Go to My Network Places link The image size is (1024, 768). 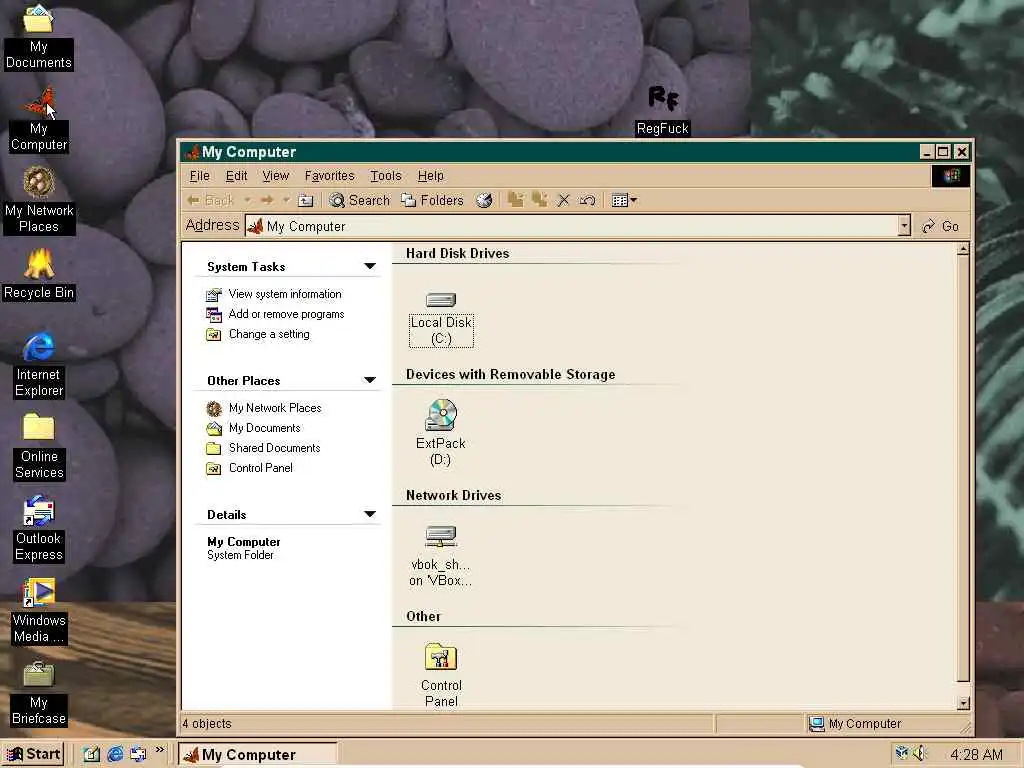pos(275,408)
